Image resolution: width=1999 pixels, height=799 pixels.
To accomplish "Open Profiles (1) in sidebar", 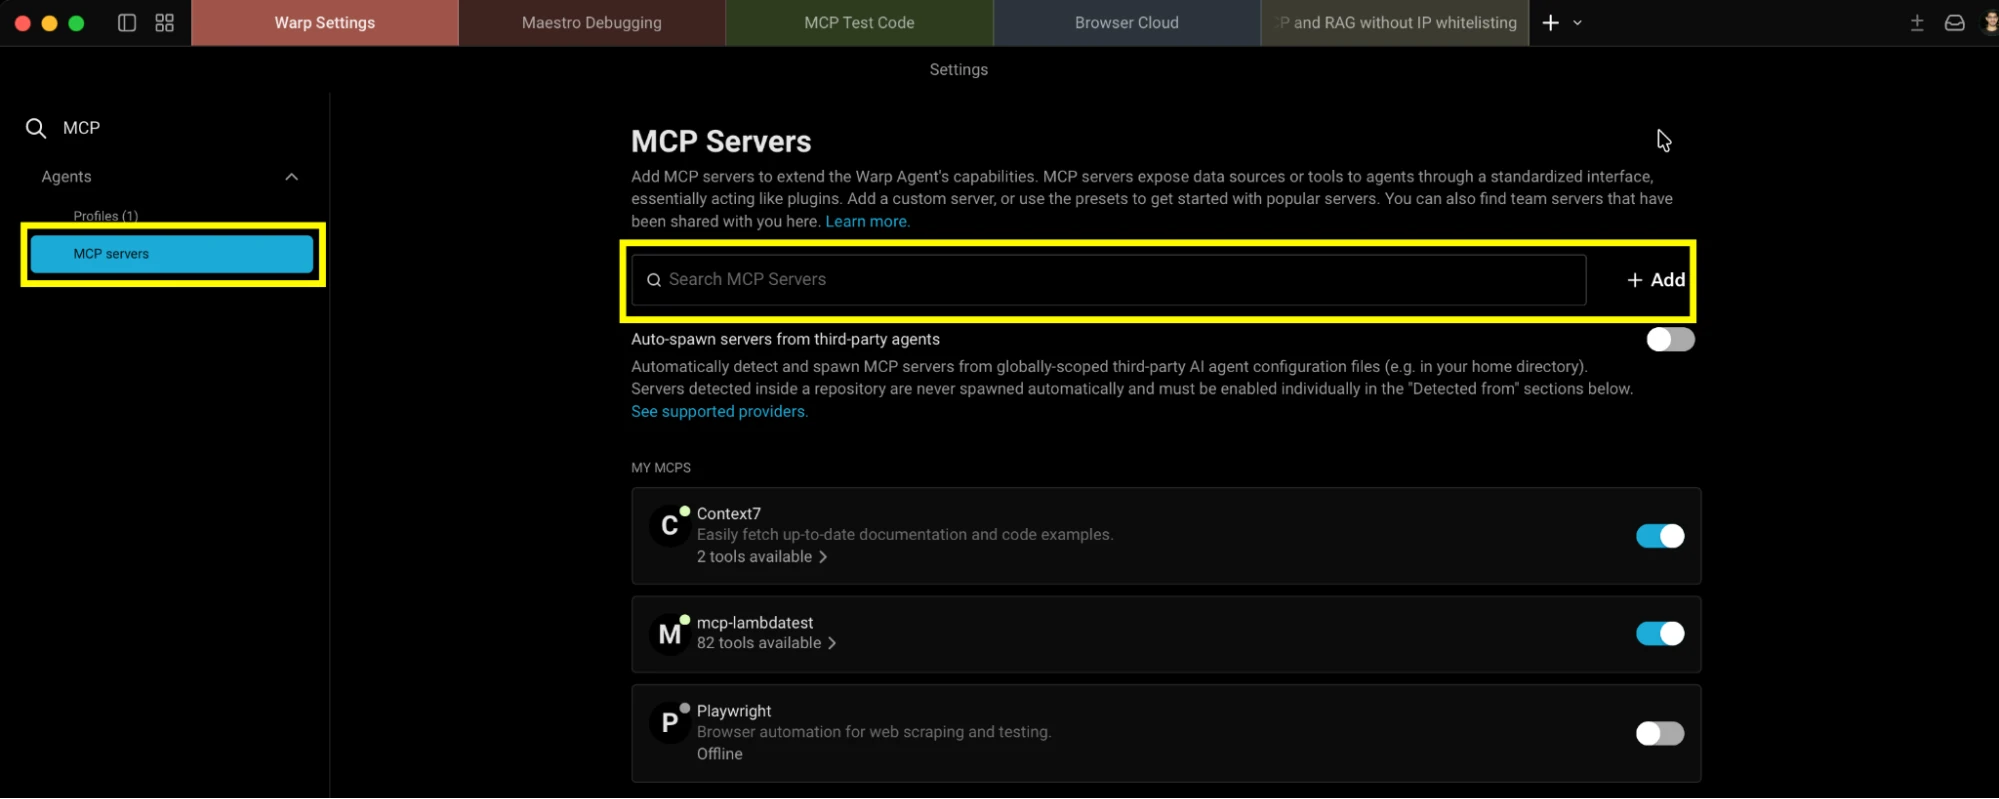I will [106, 216].
